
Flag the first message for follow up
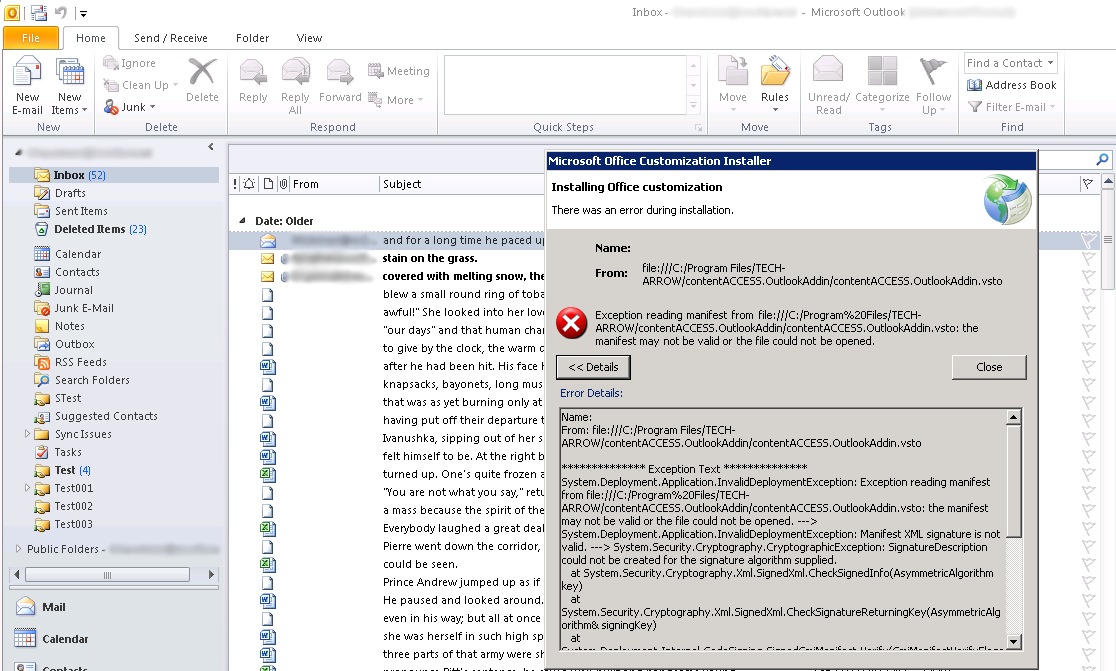(x=1089, y=240)
